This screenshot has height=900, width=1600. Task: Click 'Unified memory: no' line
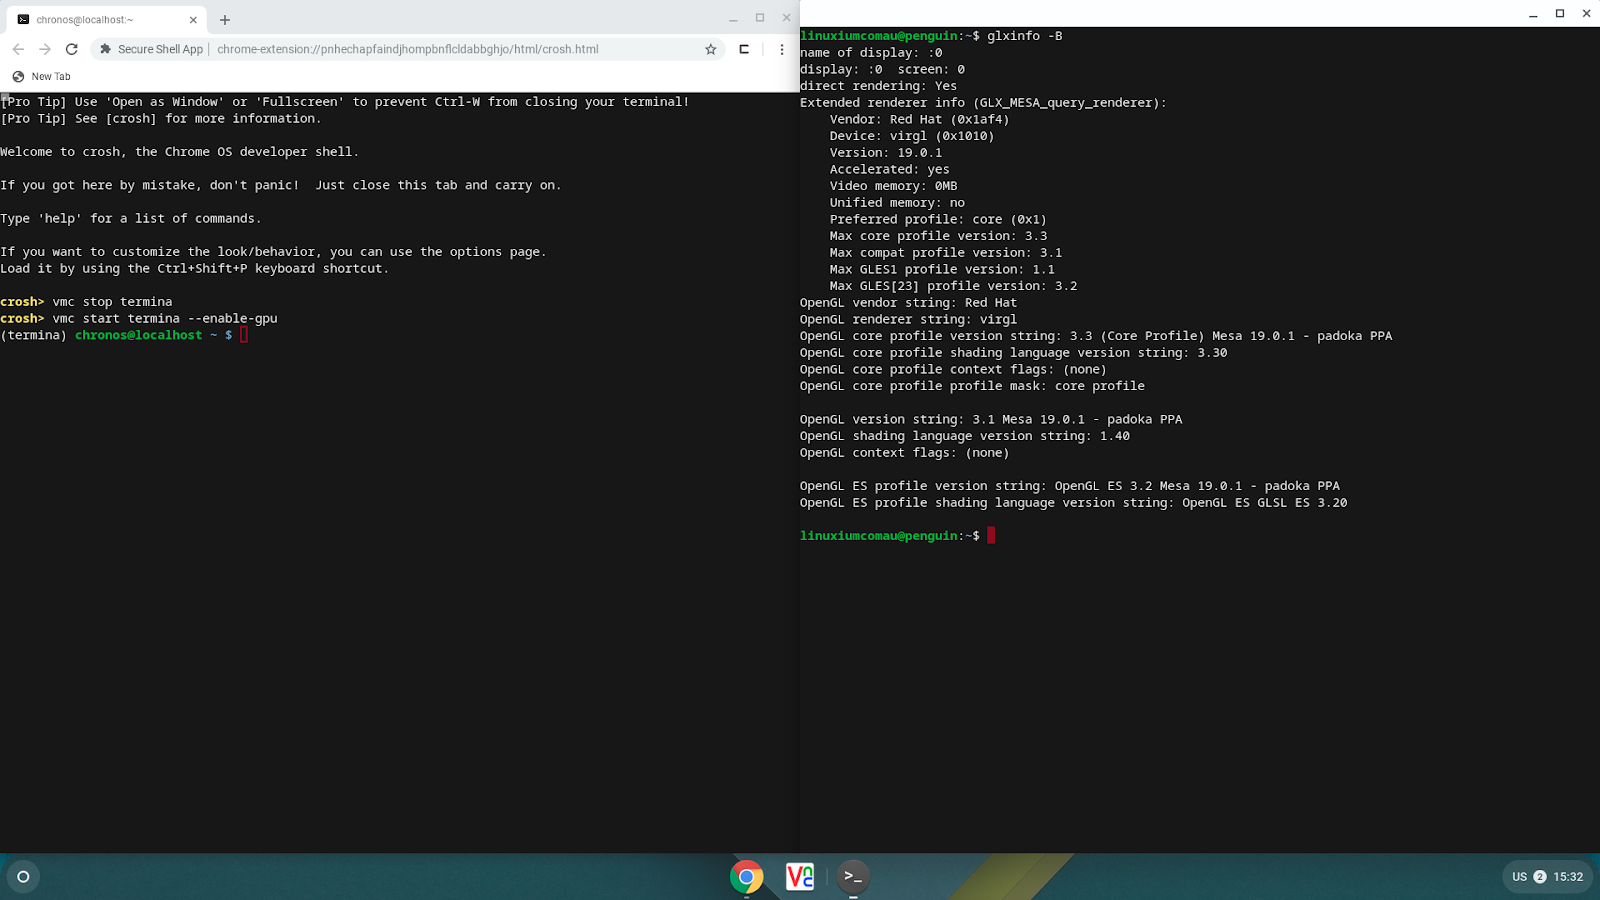tap(897, 203)
